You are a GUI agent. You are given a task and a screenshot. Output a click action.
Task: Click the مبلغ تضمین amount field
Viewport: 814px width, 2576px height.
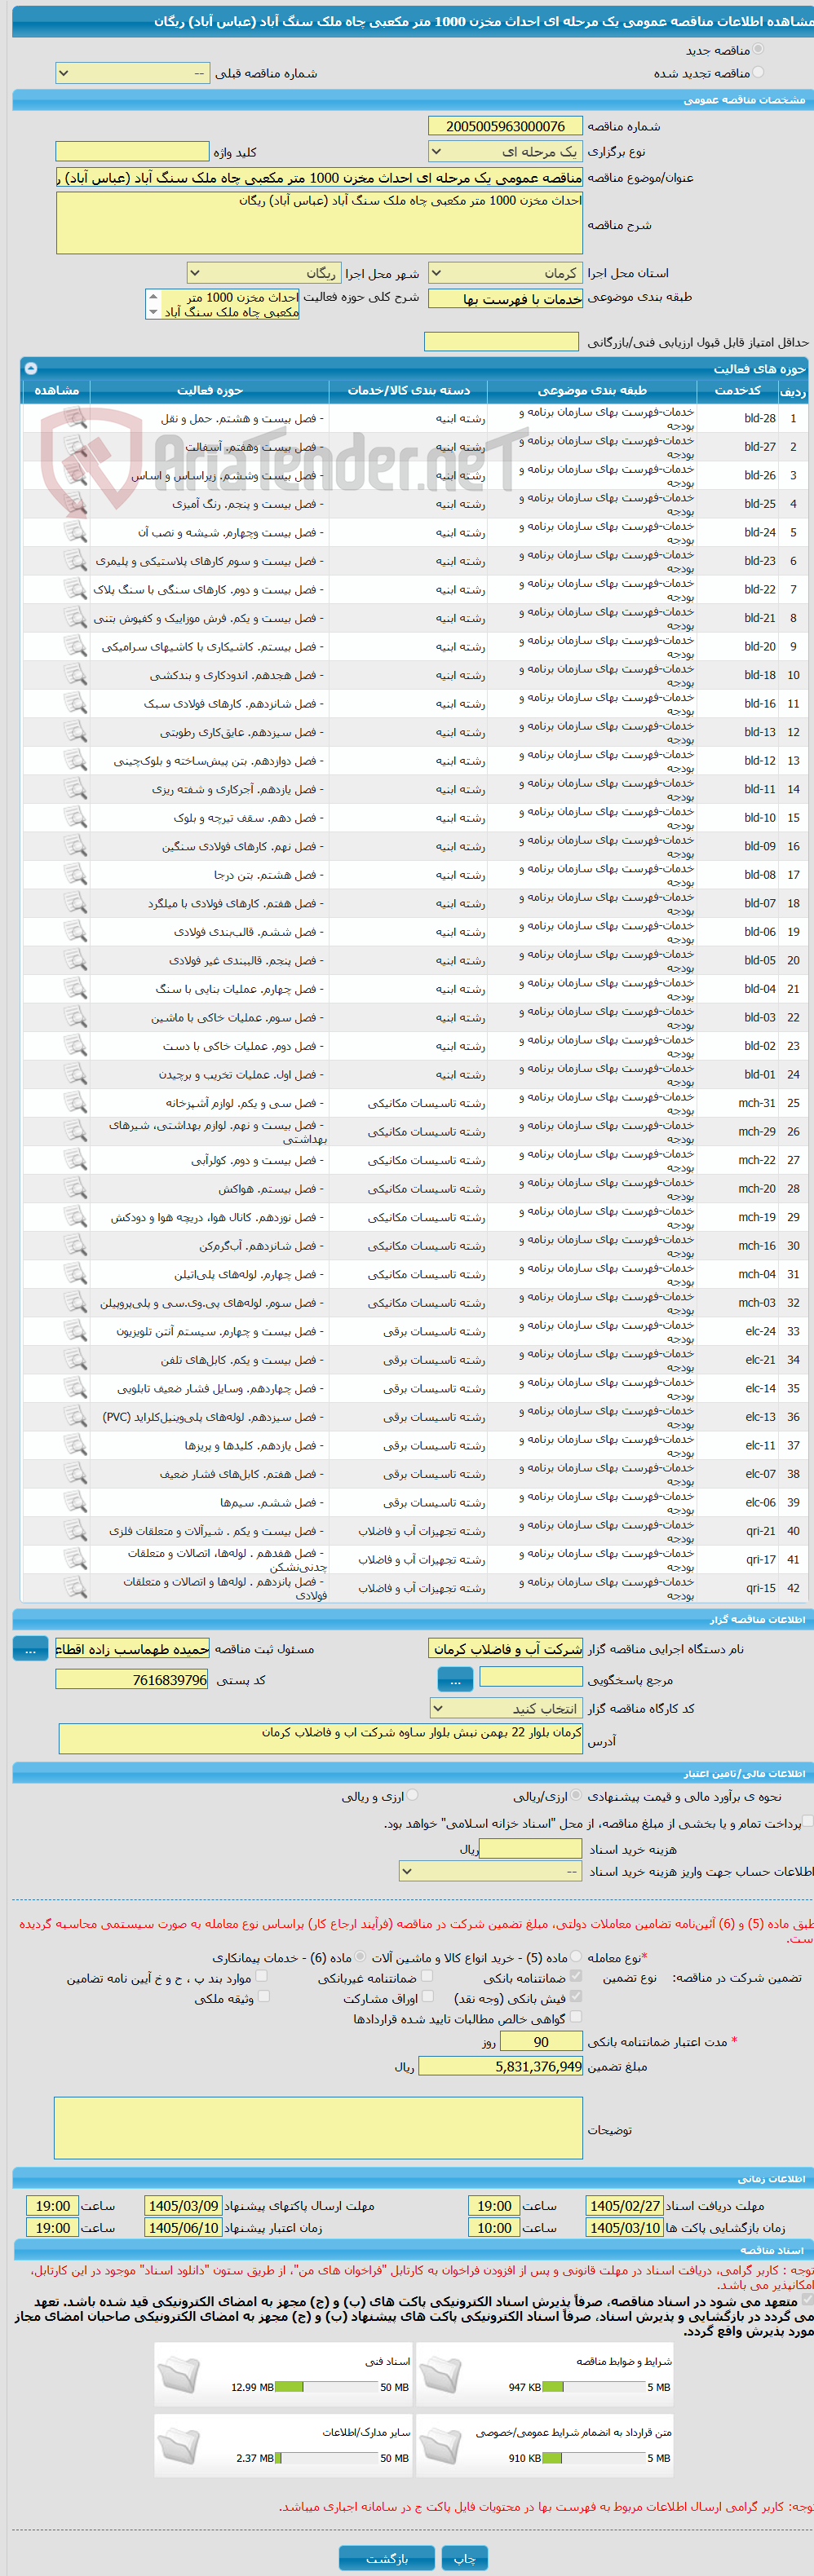501,2067
